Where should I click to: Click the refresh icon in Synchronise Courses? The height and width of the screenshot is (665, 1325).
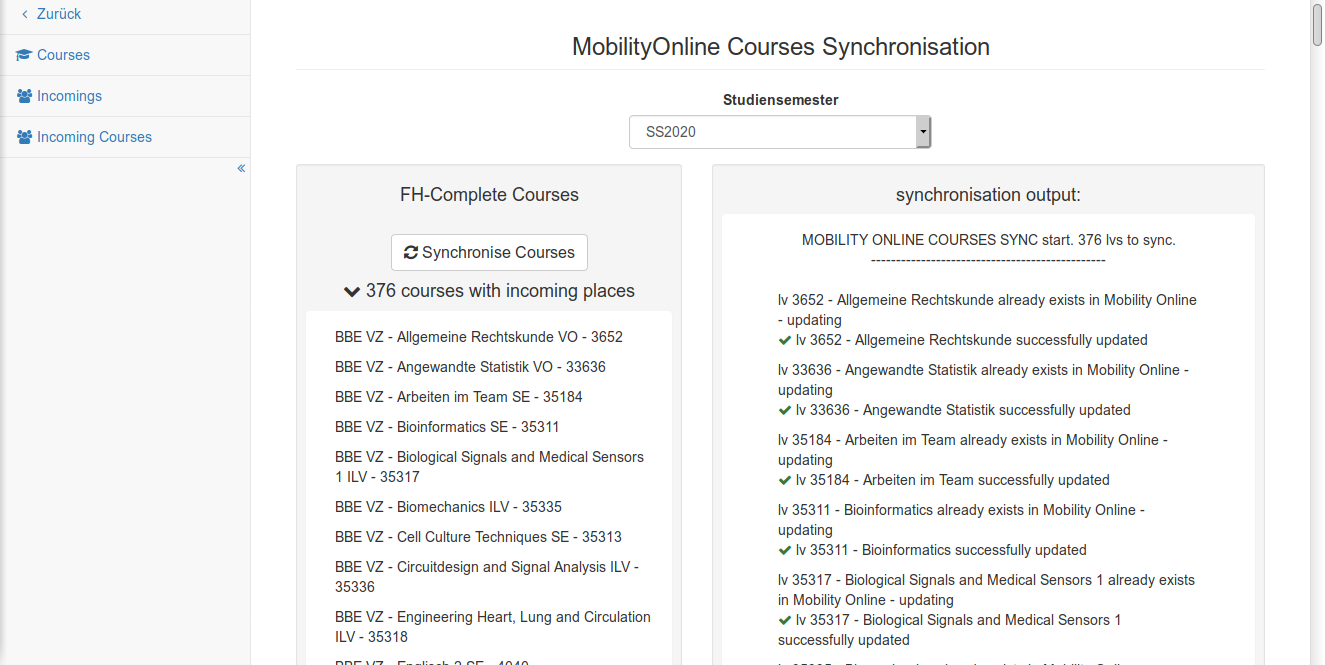pyautogui.click(x=410, y=253)
